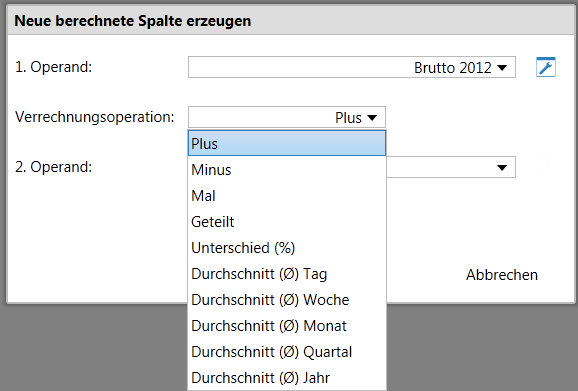Select Durchschnitt (Ø) Quartal option
The height and width of the screenshot is (391, 578).
(287, 352)
